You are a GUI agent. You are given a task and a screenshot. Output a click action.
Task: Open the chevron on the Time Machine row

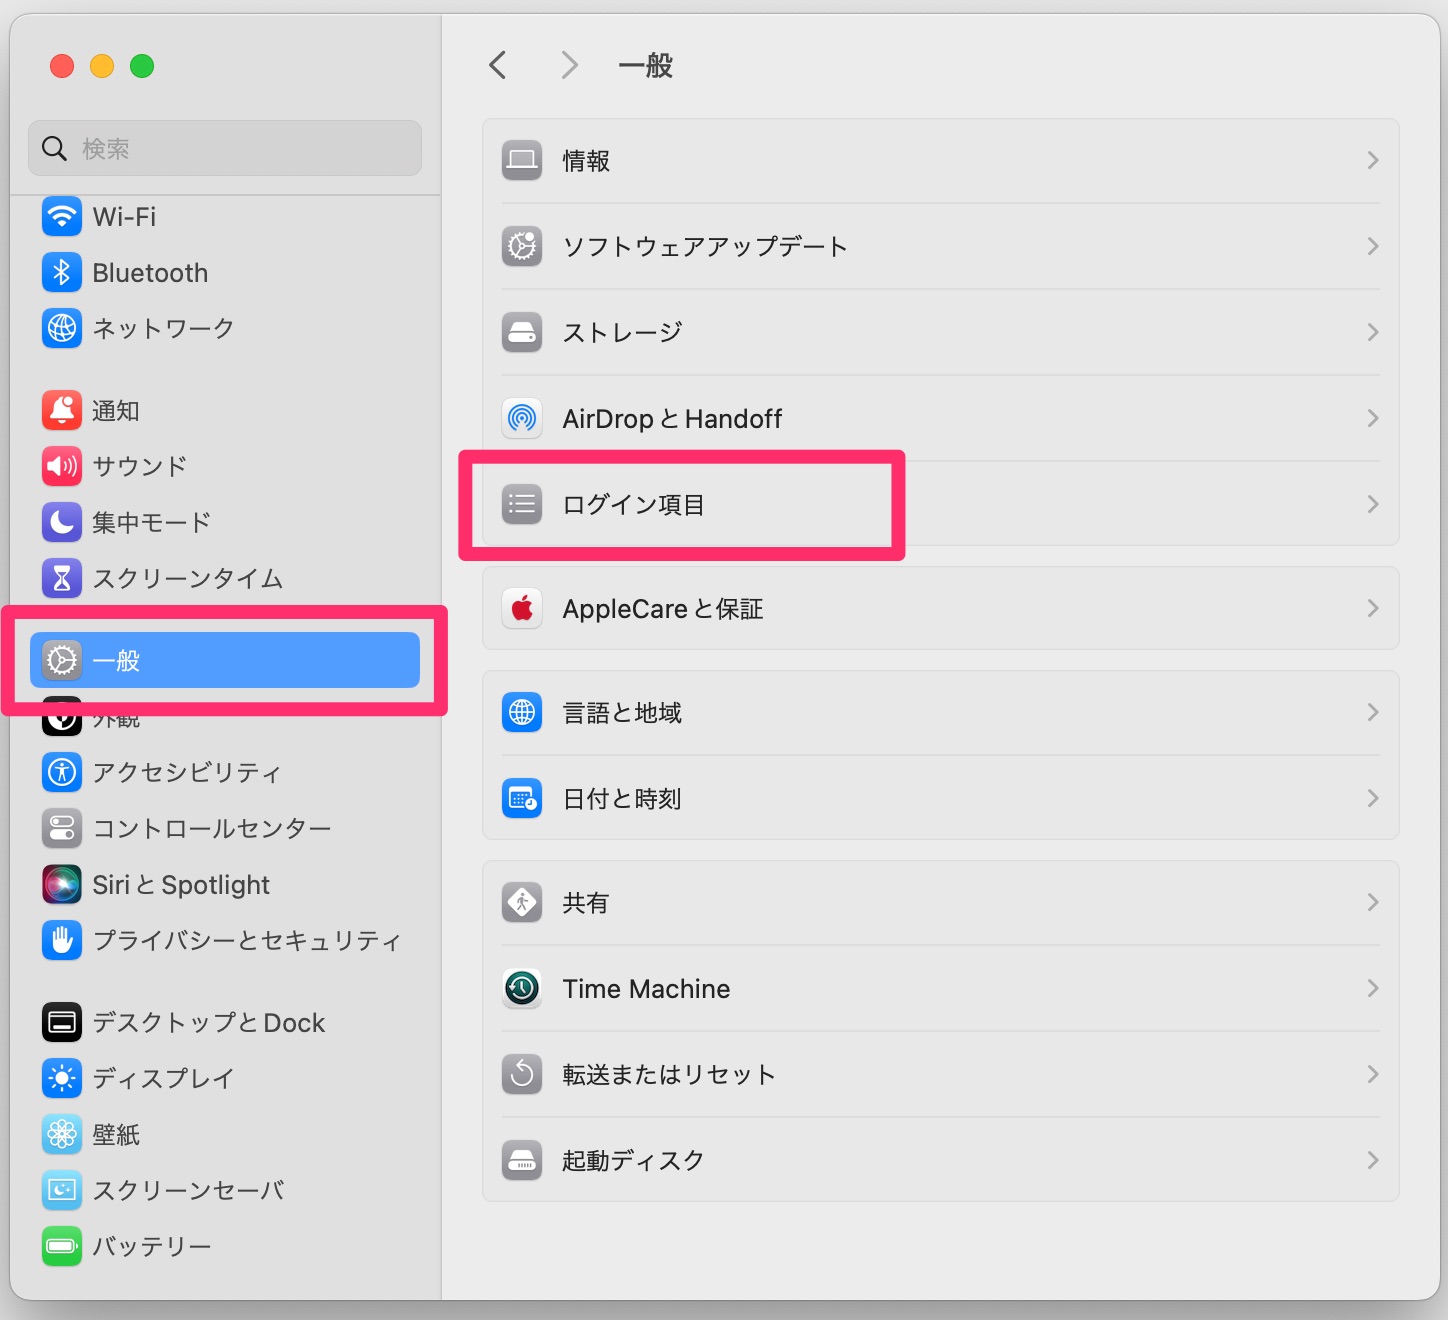tap(1373, 988)
